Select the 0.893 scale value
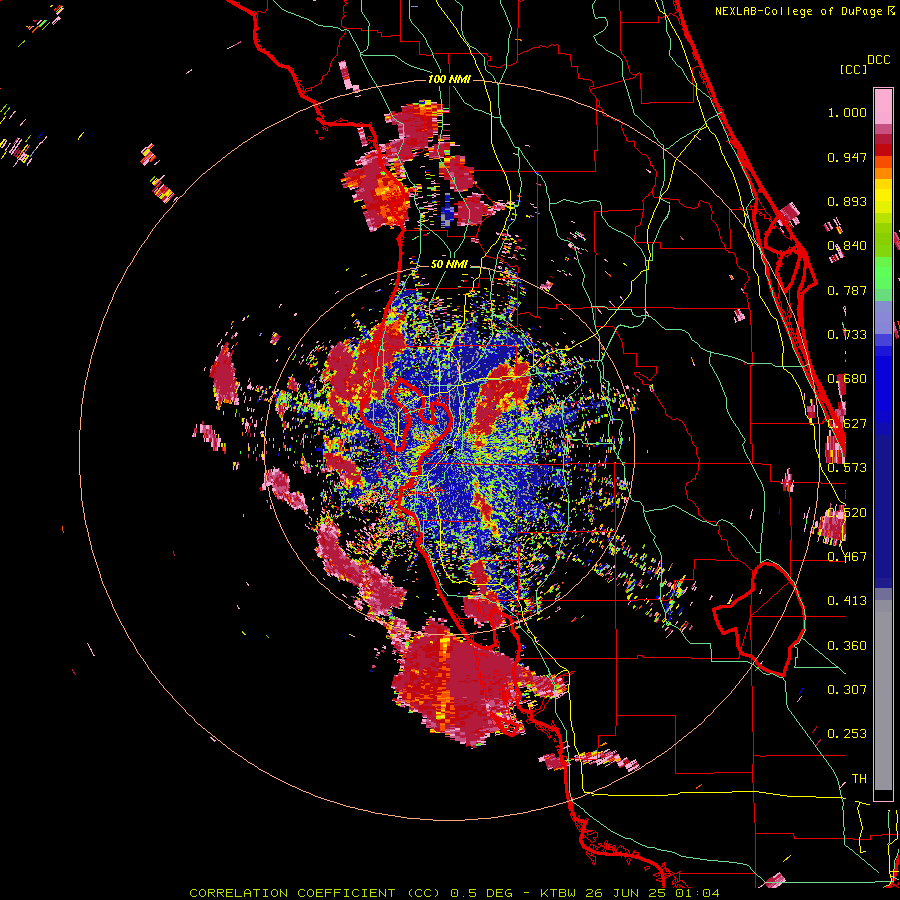This screenshot has width=900, height=900. [x=847, y=201]
